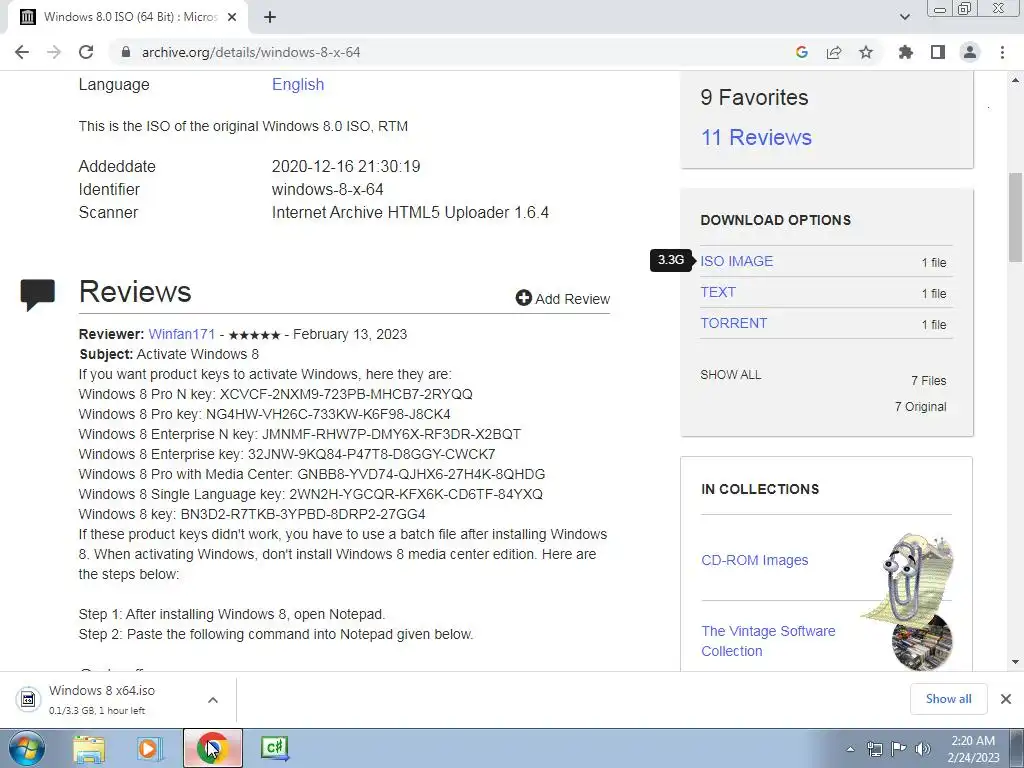The height and width of the screenshot is (768, 1024).
Task: Click the 9 Favorites text
Action: [x=754, y=97]
